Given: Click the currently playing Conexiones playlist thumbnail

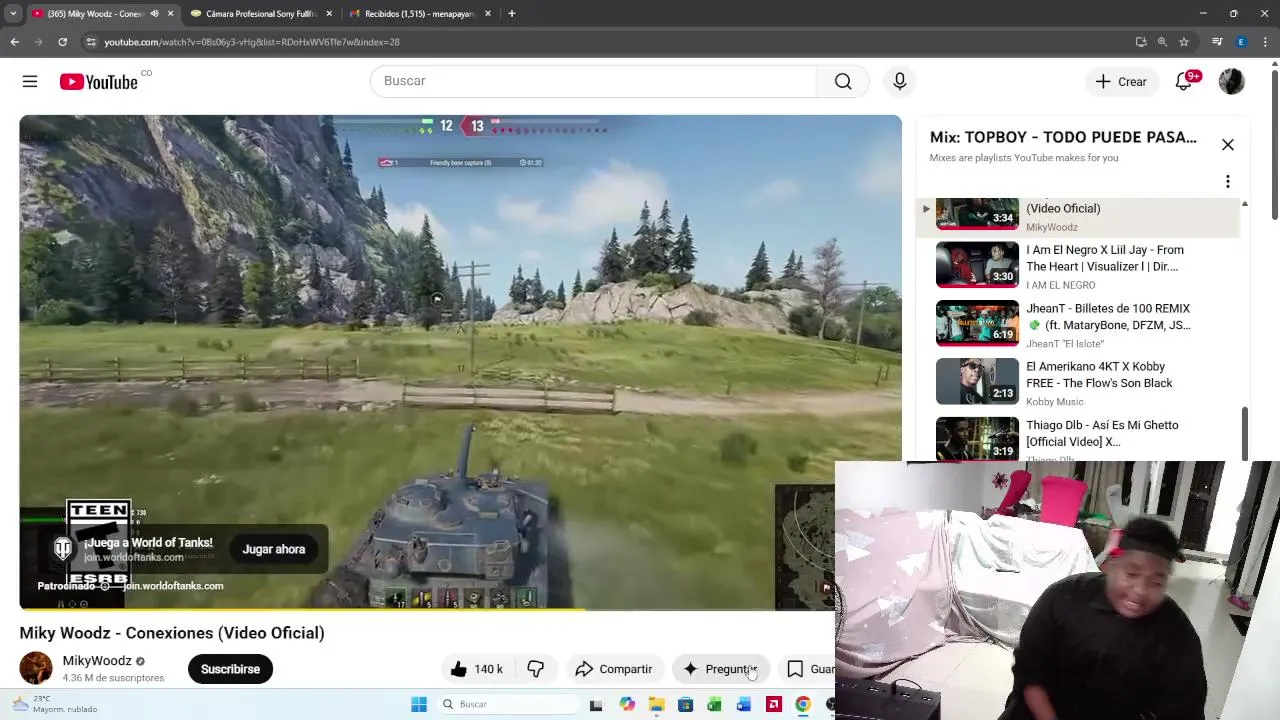Looking at the screenshot, I should [x=977, y=214].
